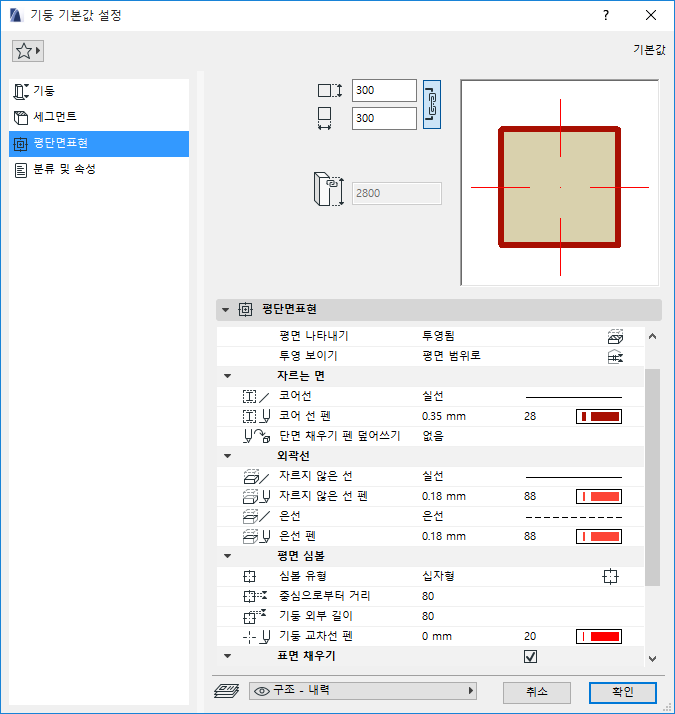Screen dimensions: 675x714
Task: Open the favorites star button
Action: [x=28, y=51]
